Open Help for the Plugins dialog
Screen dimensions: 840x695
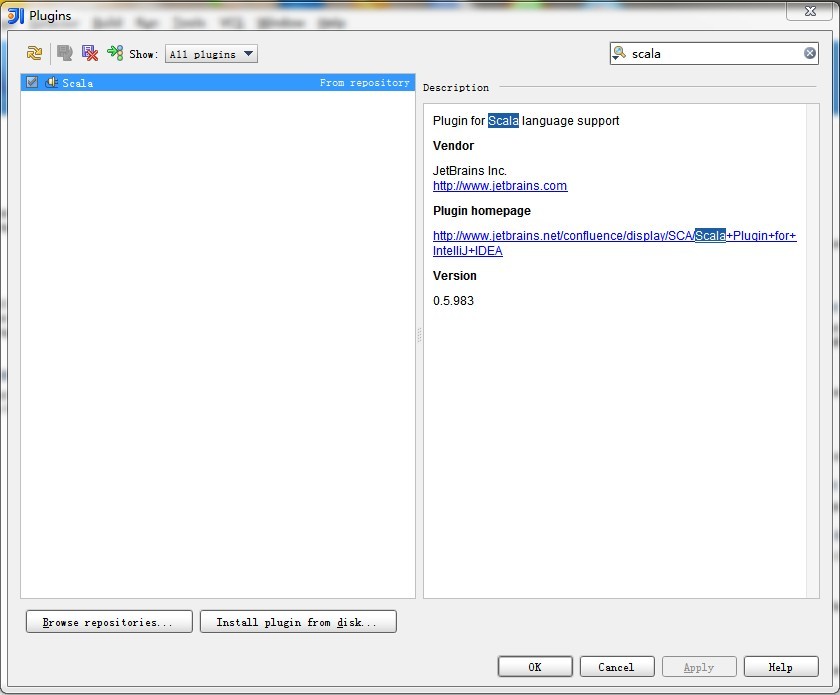tap(781, 667)
